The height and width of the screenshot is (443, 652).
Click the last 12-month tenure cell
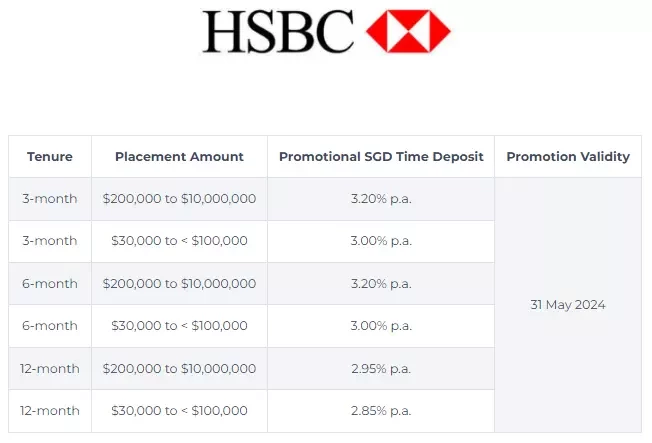point(50,411)
